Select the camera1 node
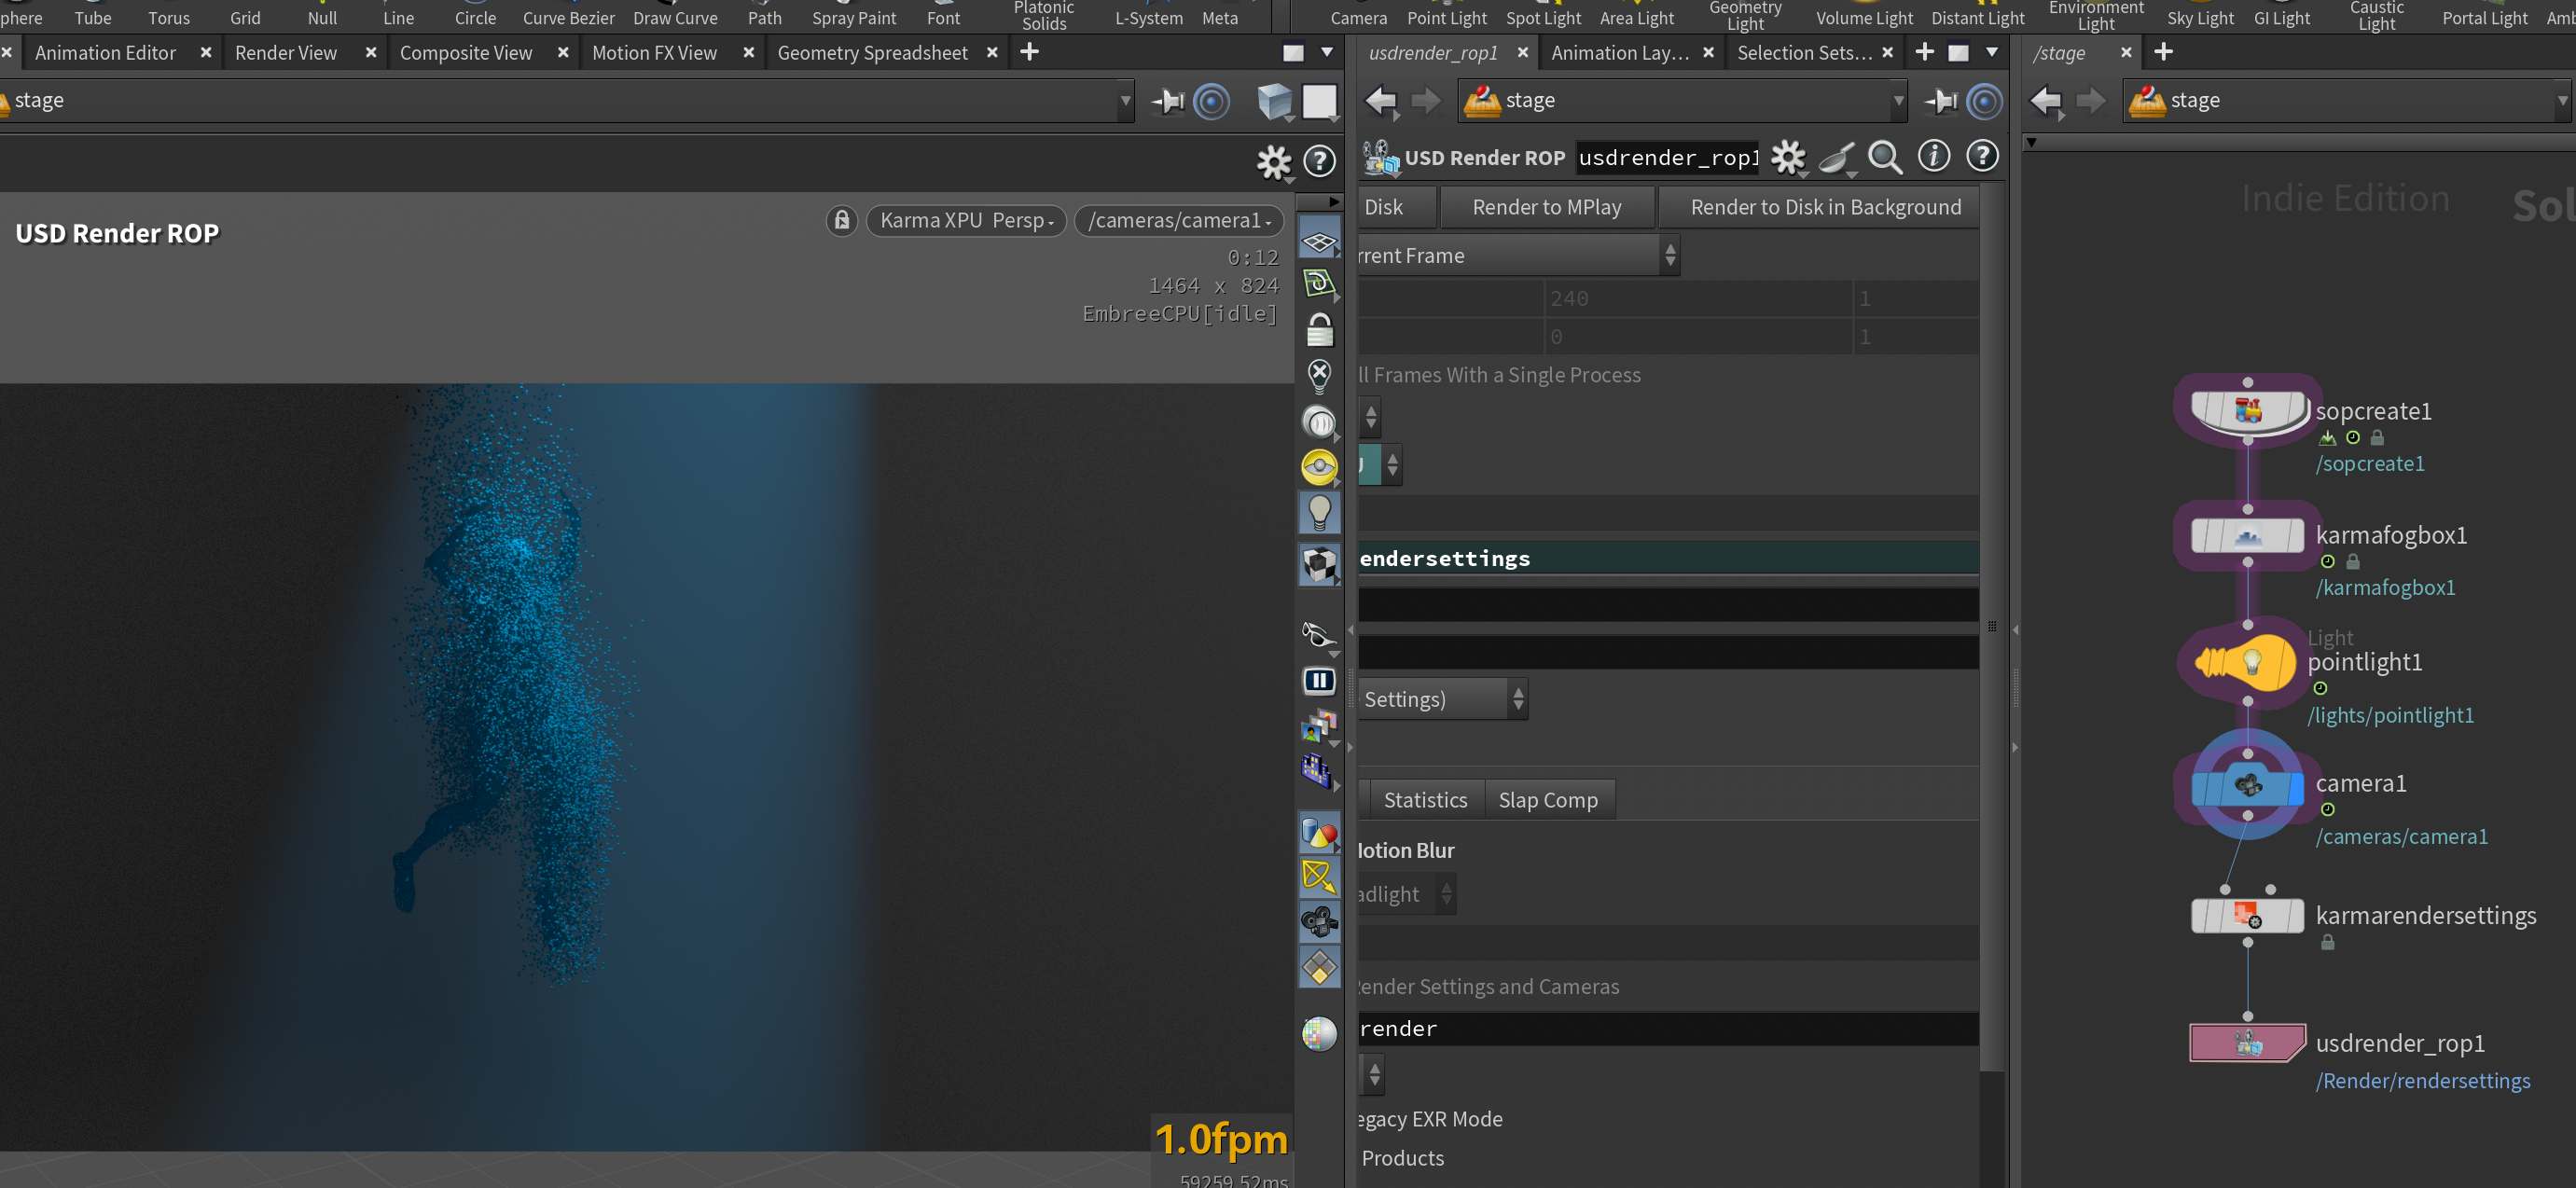This screenshot has width=2576, height=1188. click(2247, 785)
